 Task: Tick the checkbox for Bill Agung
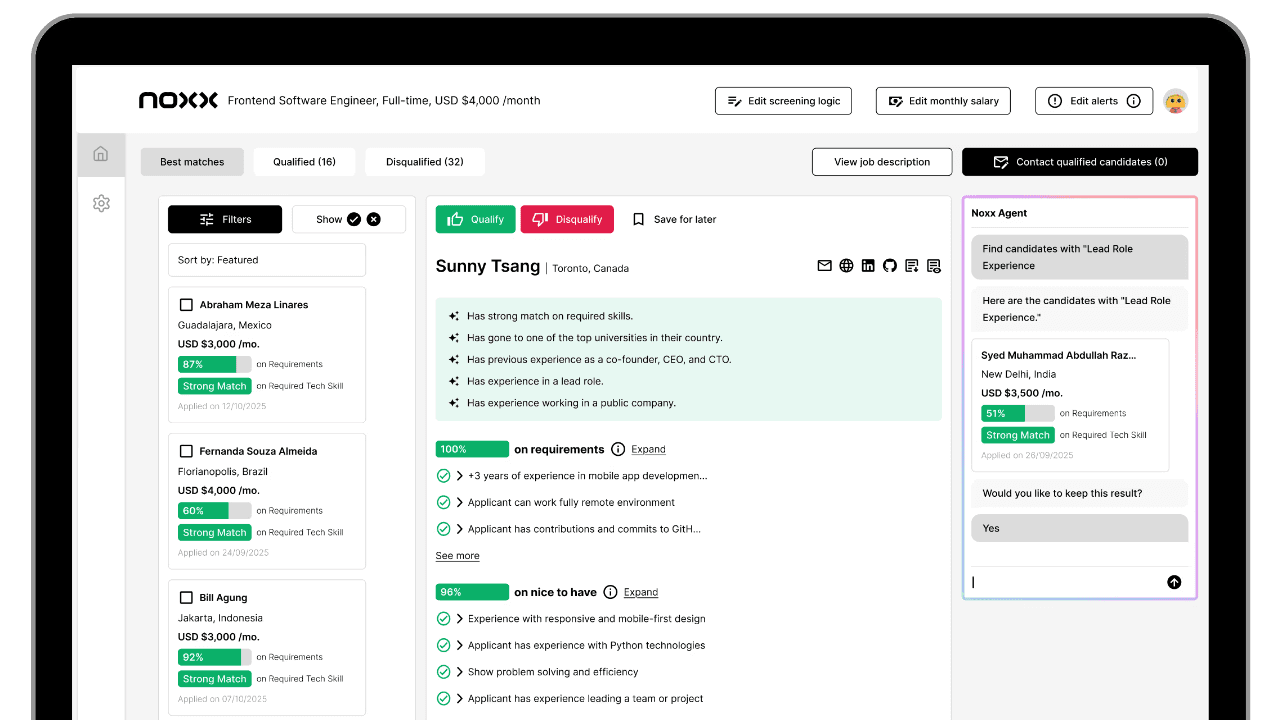coord(186,598)
